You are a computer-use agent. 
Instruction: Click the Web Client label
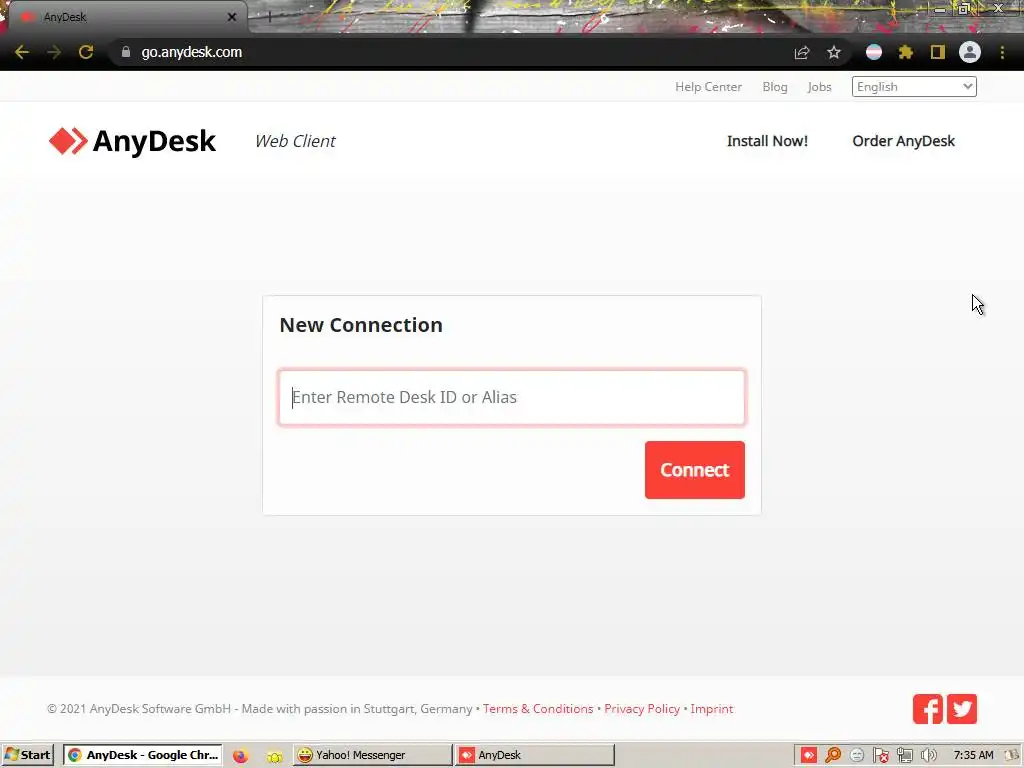tap(295, 141)
